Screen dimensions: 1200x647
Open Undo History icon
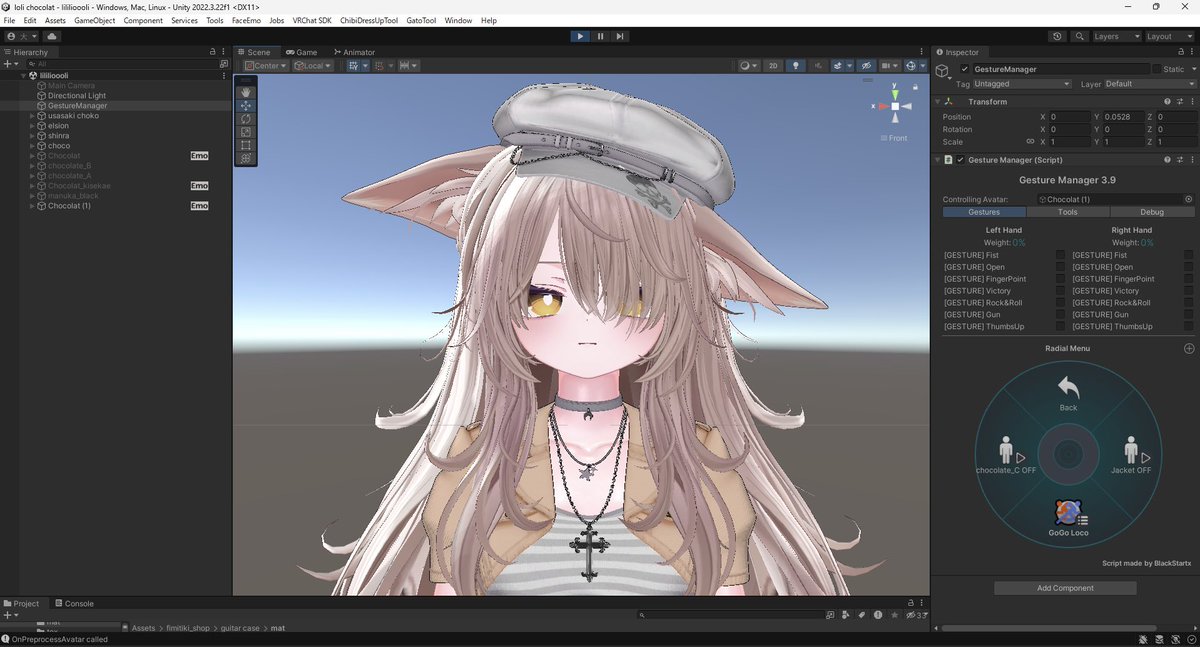coord(1058,36)
